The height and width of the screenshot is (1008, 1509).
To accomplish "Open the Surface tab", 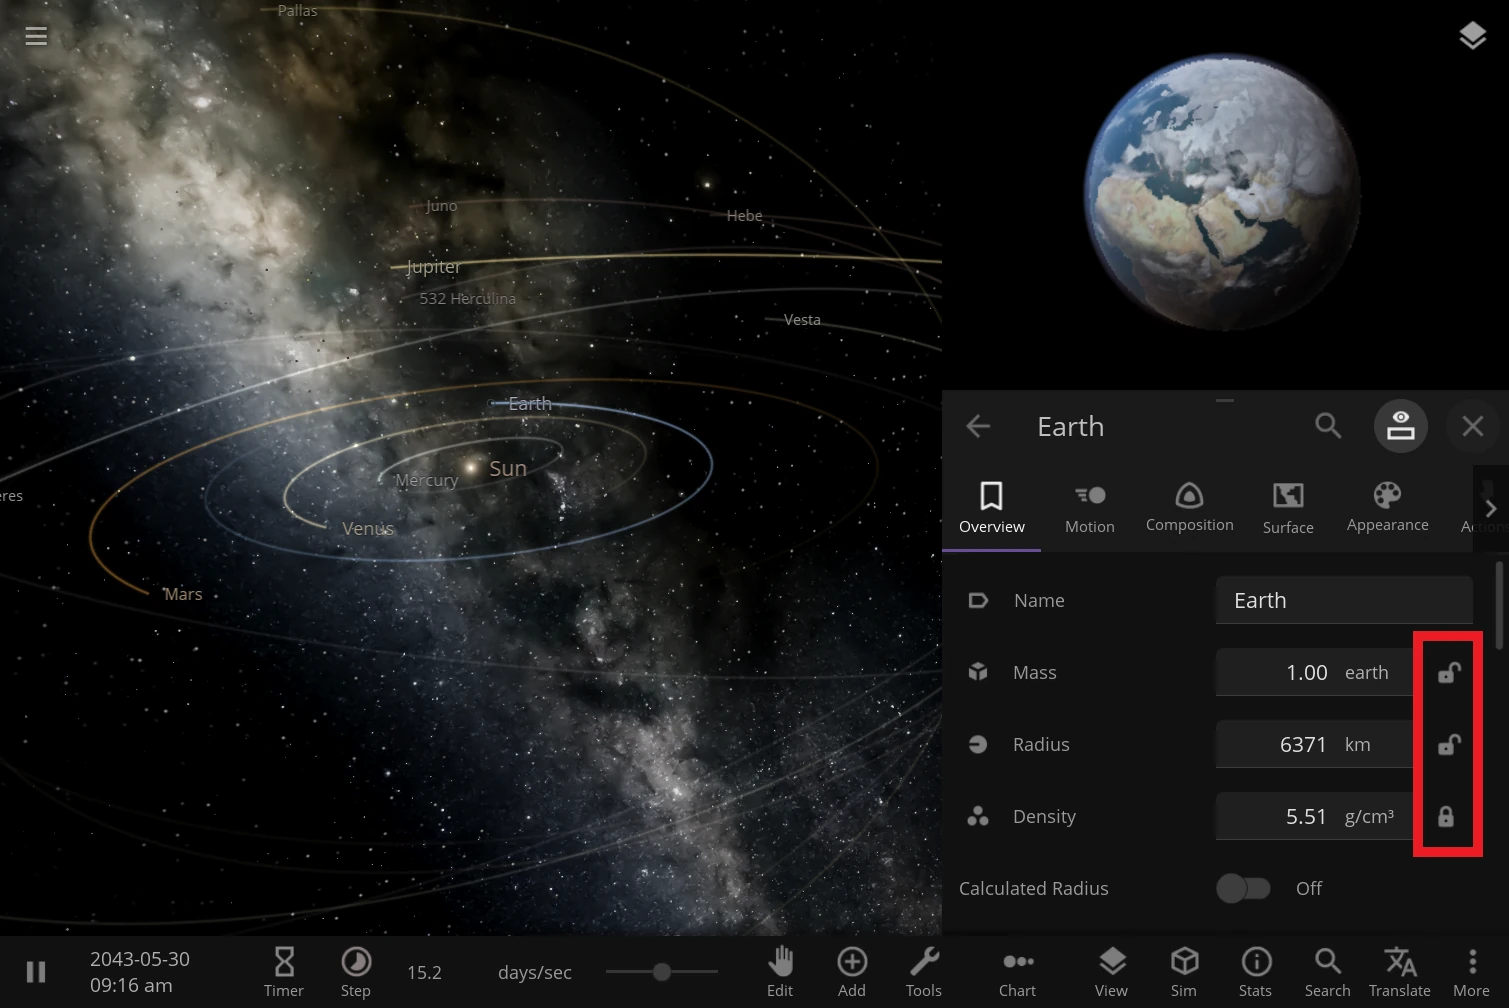I will tap(1288, 508).
